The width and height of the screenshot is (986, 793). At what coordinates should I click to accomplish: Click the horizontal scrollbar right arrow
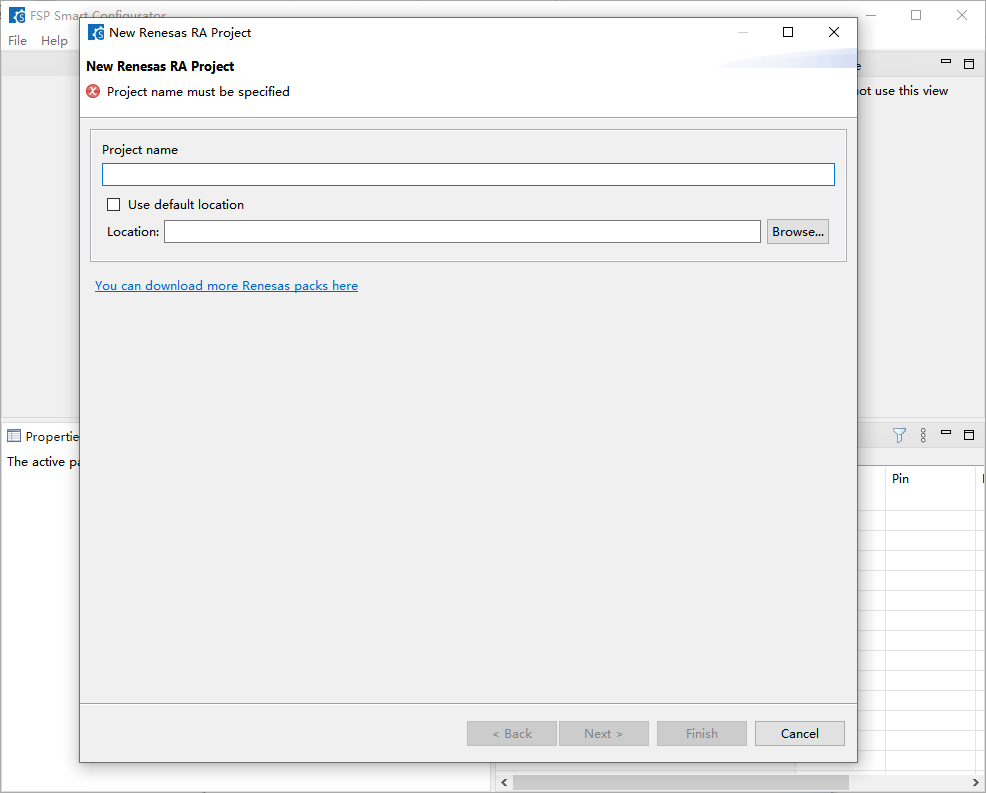pyautogui.click(x=975, y=782)
